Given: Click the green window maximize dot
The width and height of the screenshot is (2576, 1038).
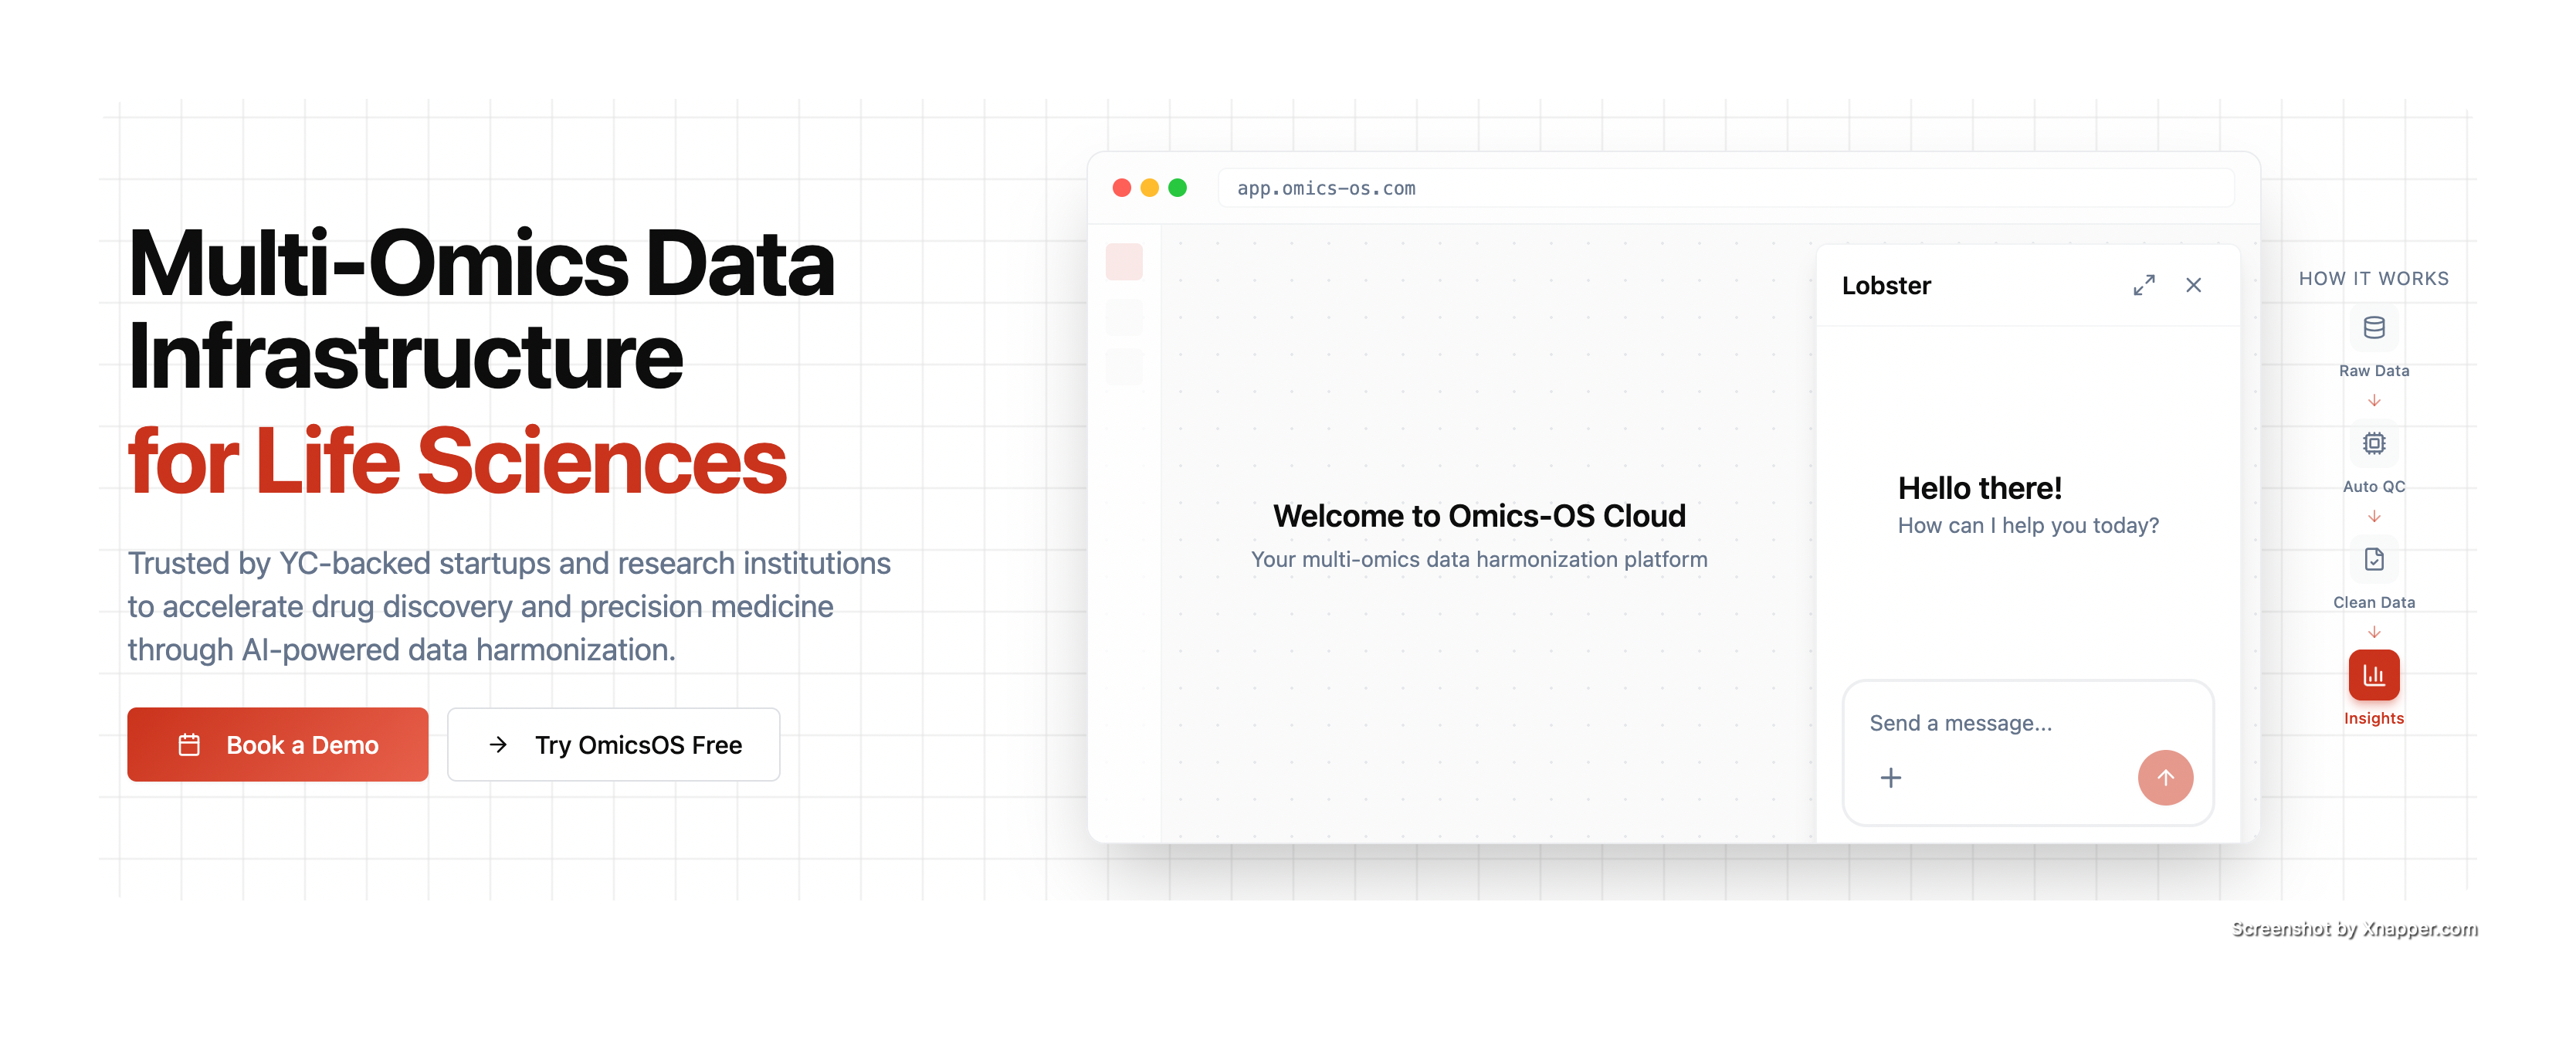Looking at the screenshot, I should pos(1178,188).
